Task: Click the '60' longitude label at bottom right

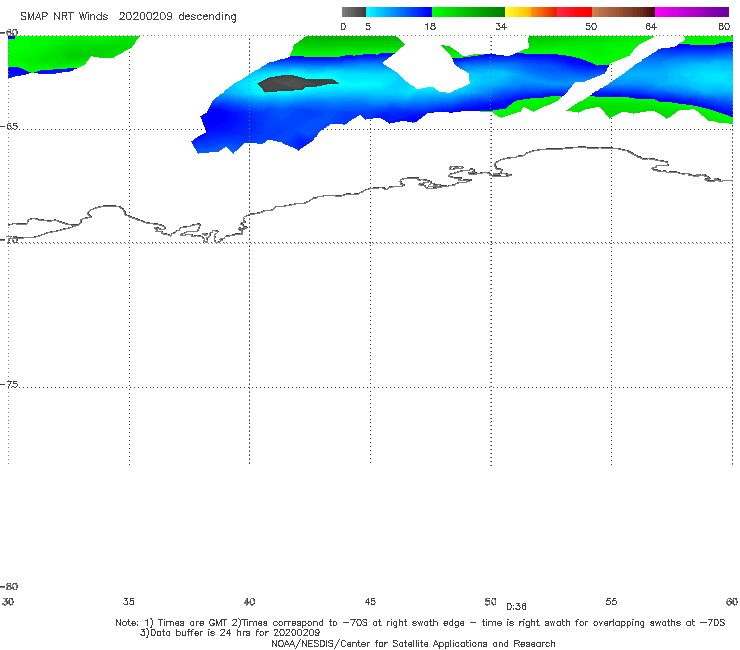Action: point(732,601)
